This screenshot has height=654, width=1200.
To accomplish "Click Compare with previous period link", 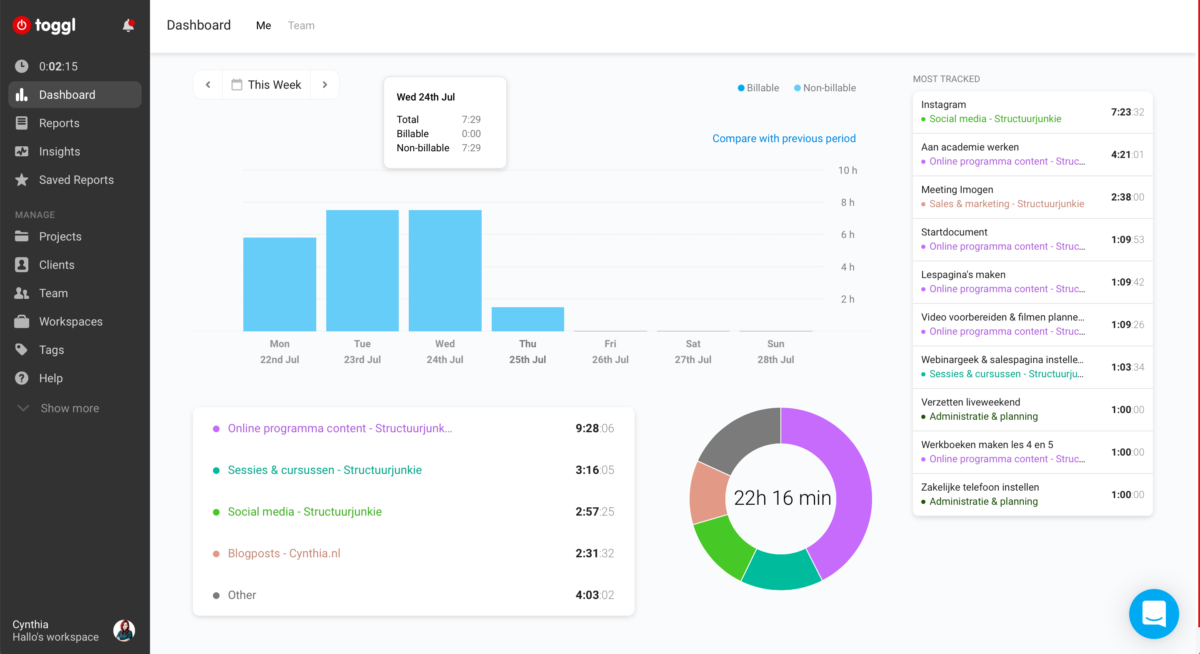I will 783,139.
